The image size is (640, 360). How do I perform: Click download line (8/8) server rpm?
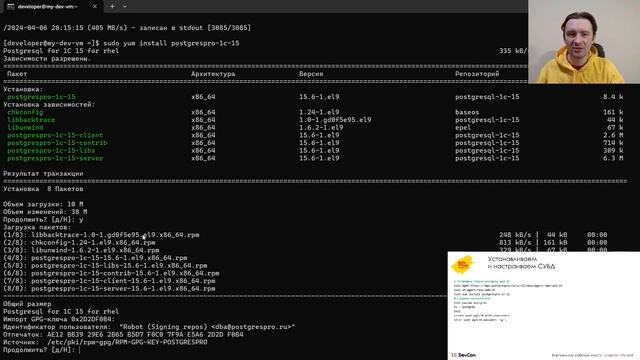pos(109,289)
